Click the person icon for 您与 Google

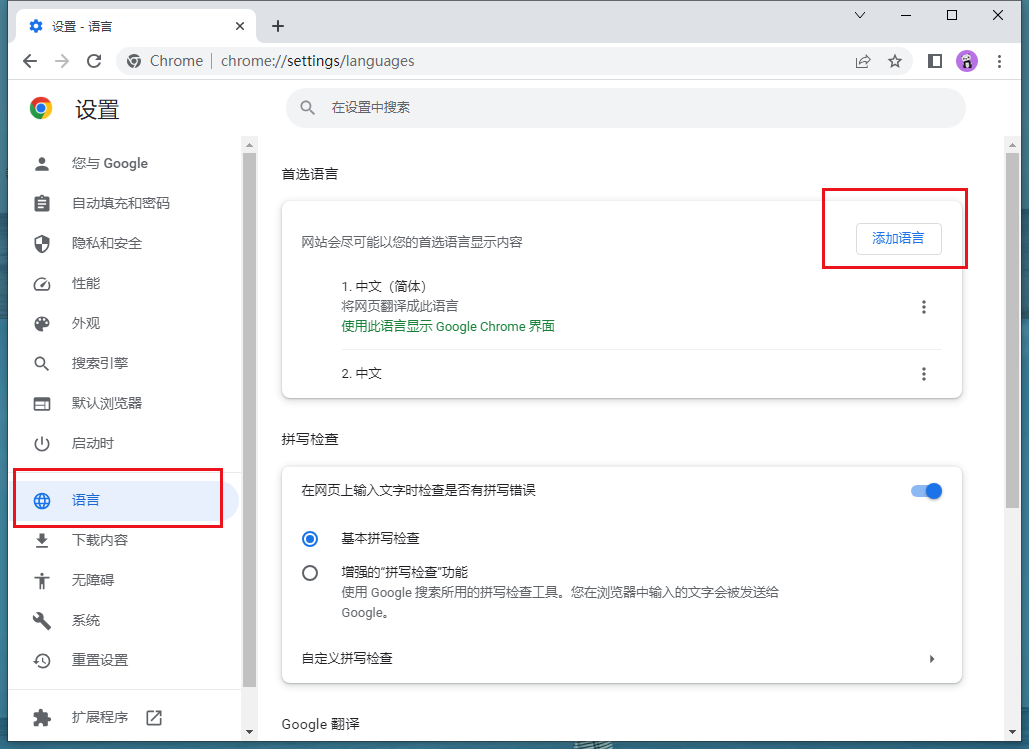point(42,163)
